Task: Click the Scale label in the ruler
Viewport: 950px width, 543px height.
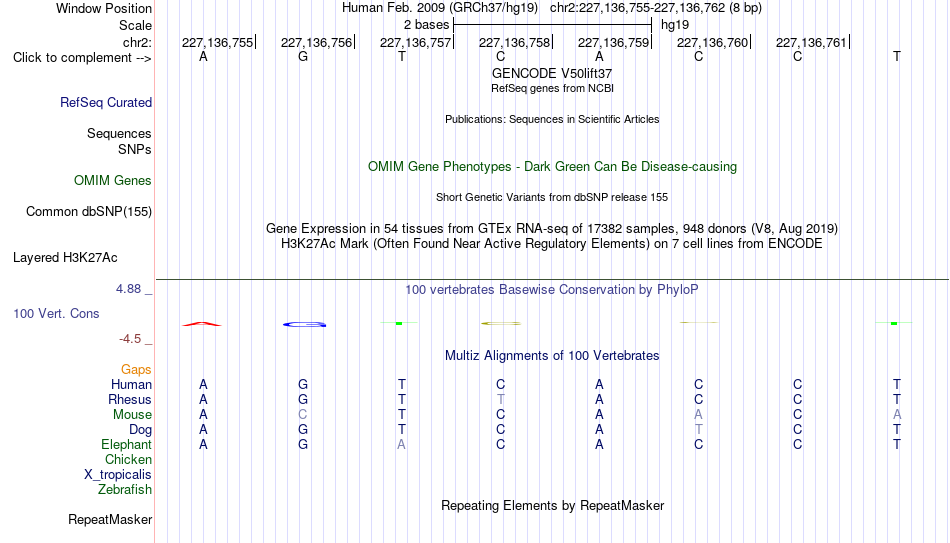Action: (136, 25)
